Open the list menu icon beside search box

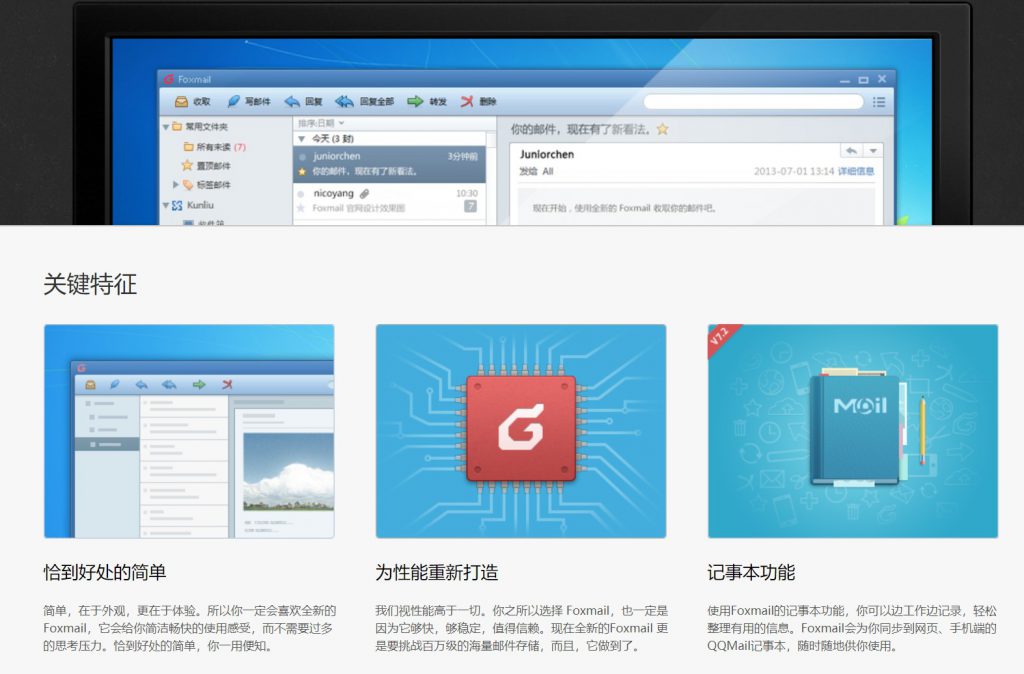[879, 102]
